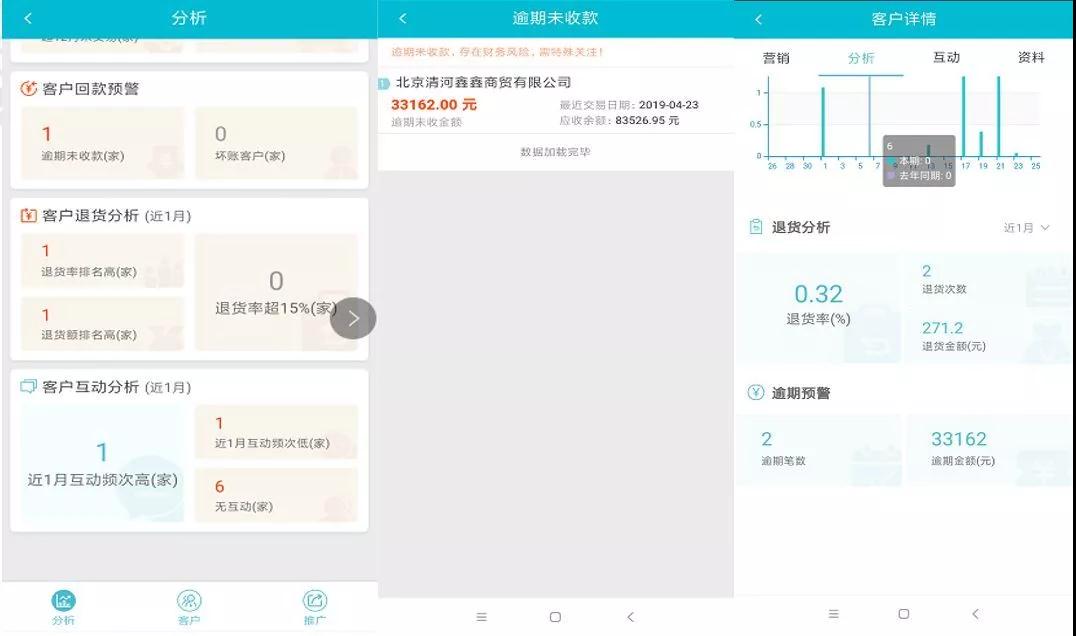
Task: Tap Android recent-apps icon in right screen
Action: pos(833,614)
